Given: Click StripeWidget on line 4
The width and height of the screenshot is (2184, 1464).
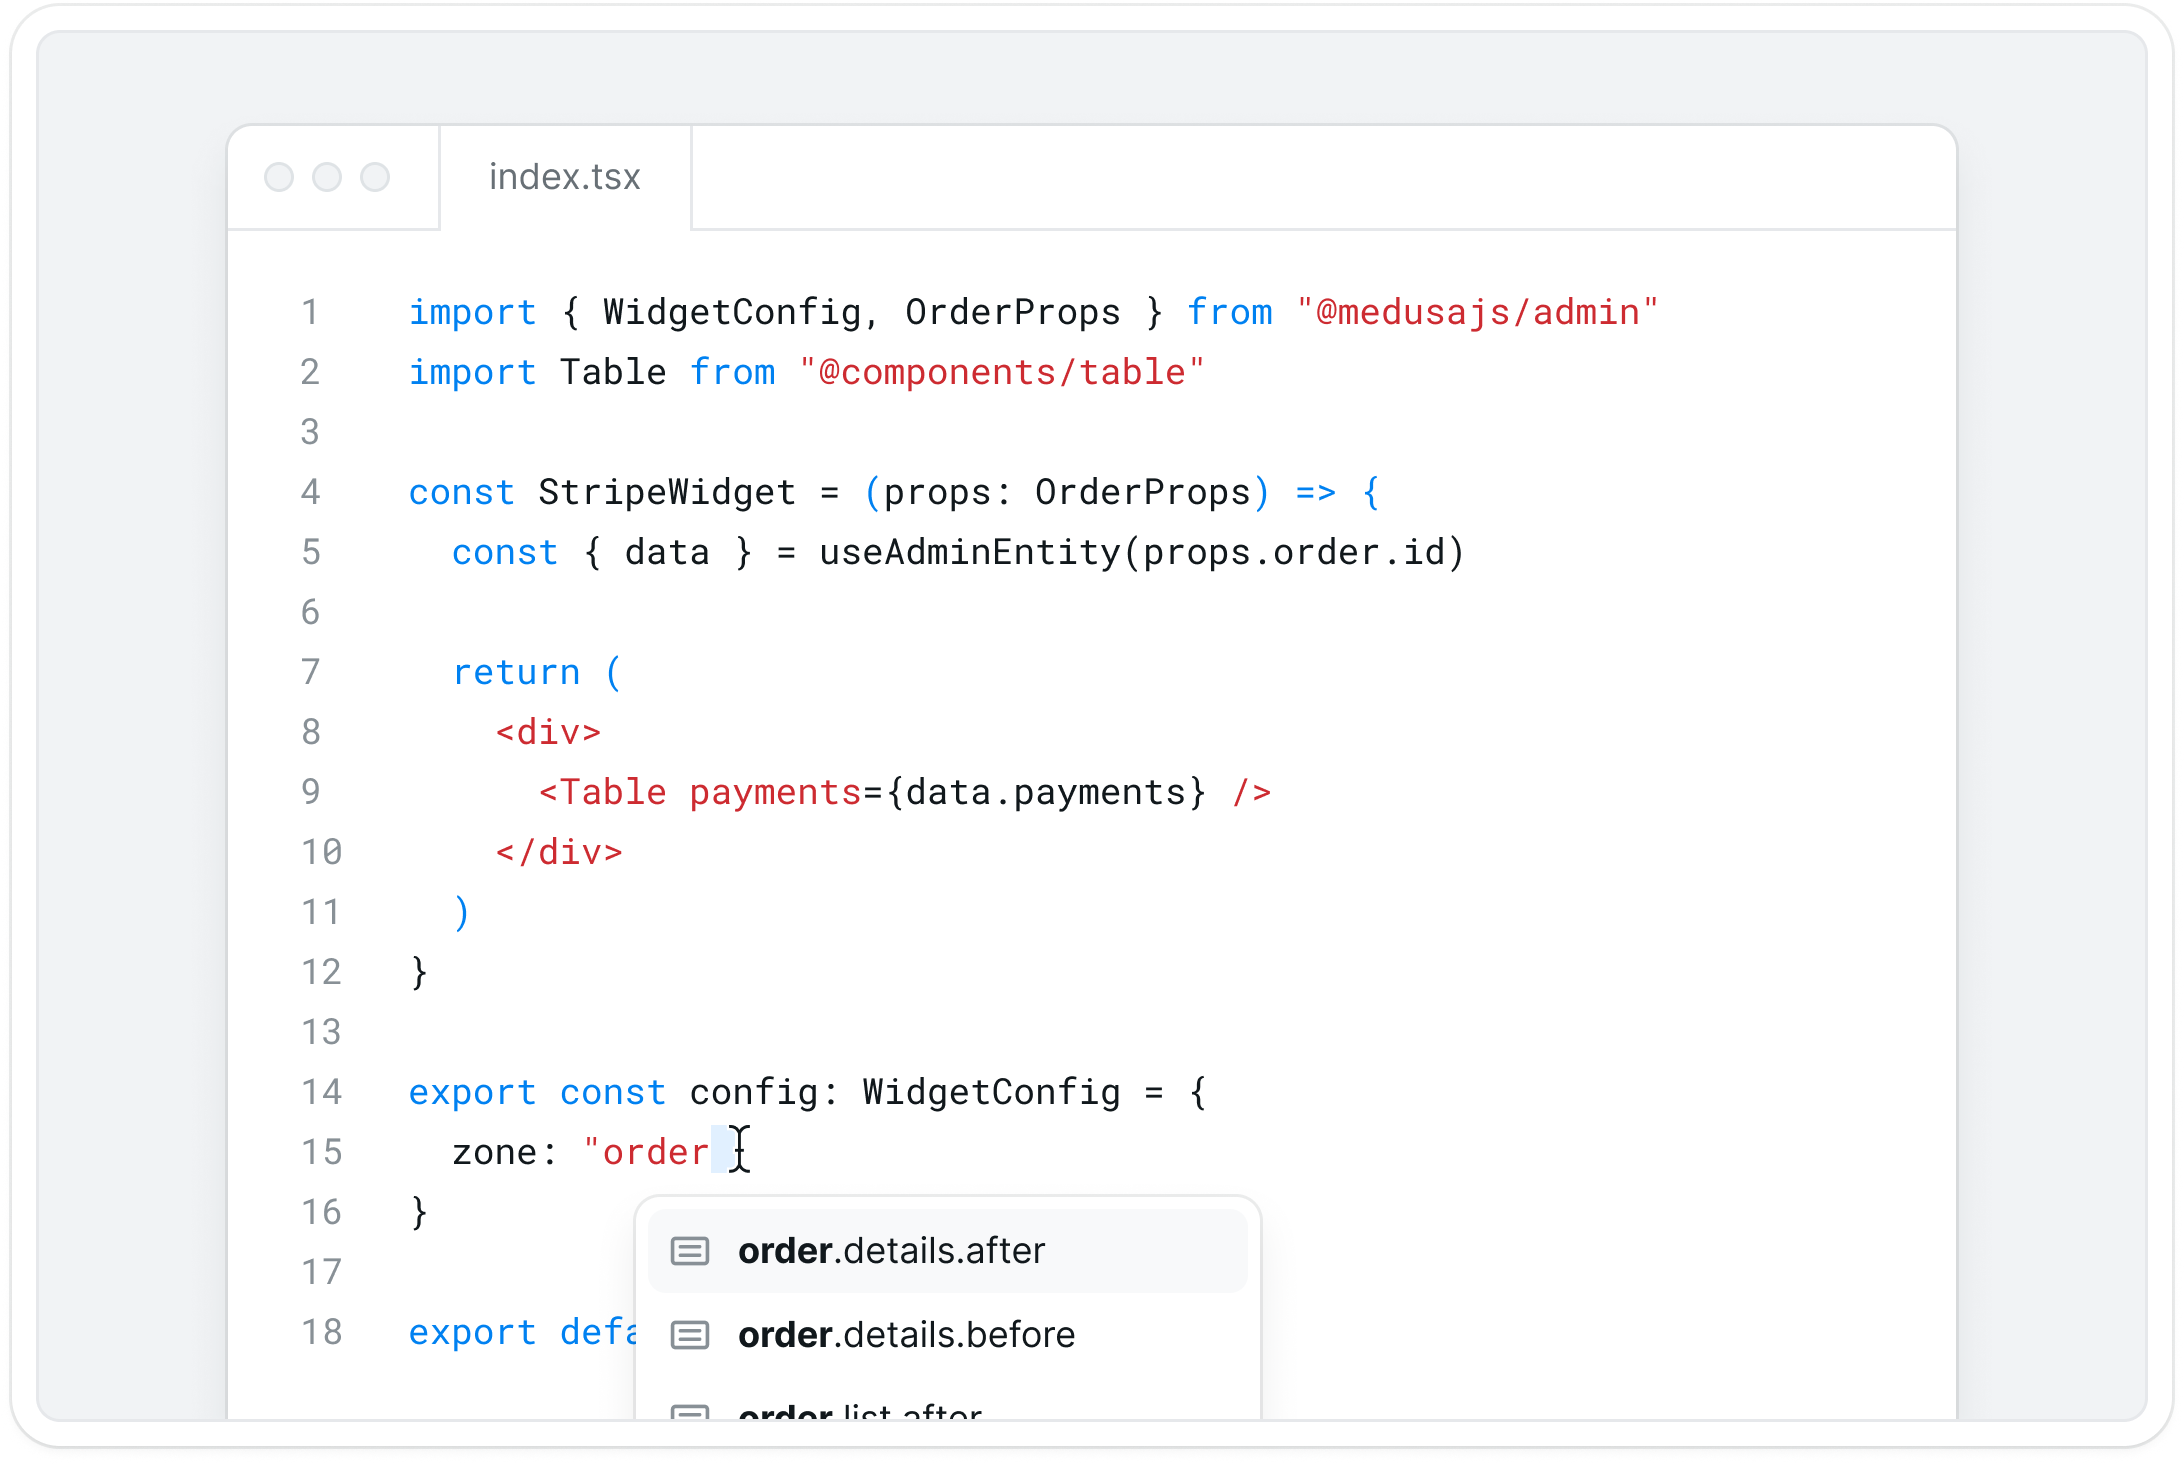Looking at the screenshot, I should tap(667, 492).
